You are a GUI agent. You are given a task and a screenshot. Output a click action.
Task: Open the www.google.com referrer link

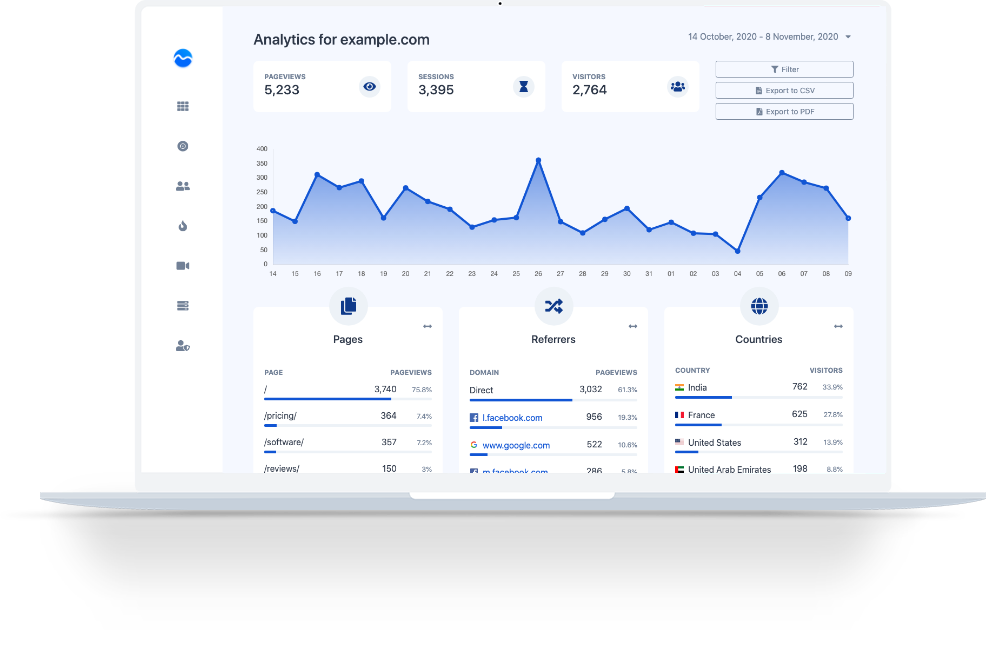pyautogui.click(x=516, y=445)
